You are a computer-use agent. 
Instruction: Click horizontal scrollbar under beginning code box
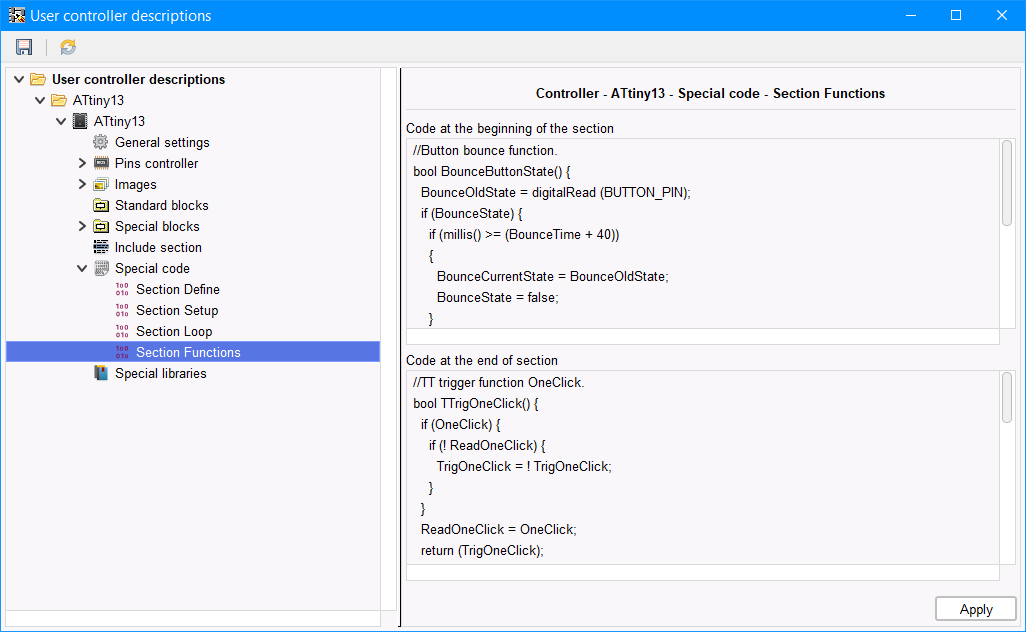click(703, 336)
